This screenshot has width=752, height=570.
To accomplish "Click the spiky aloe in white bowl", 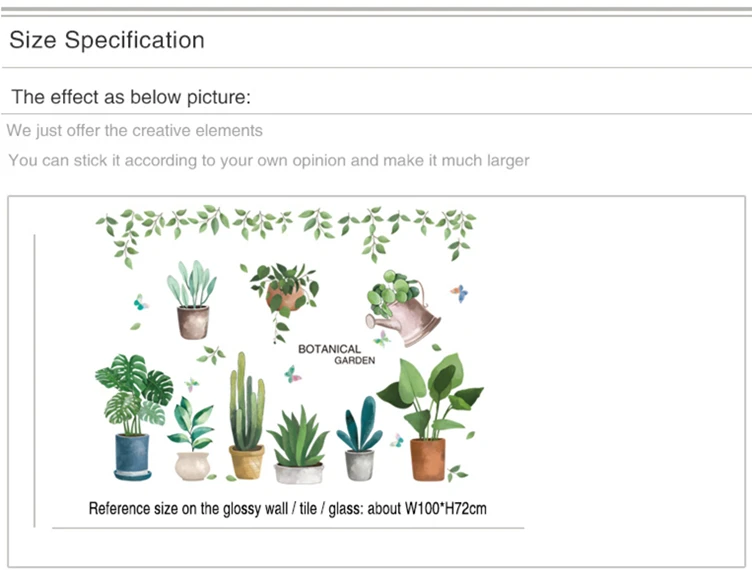I will [298, 444].
